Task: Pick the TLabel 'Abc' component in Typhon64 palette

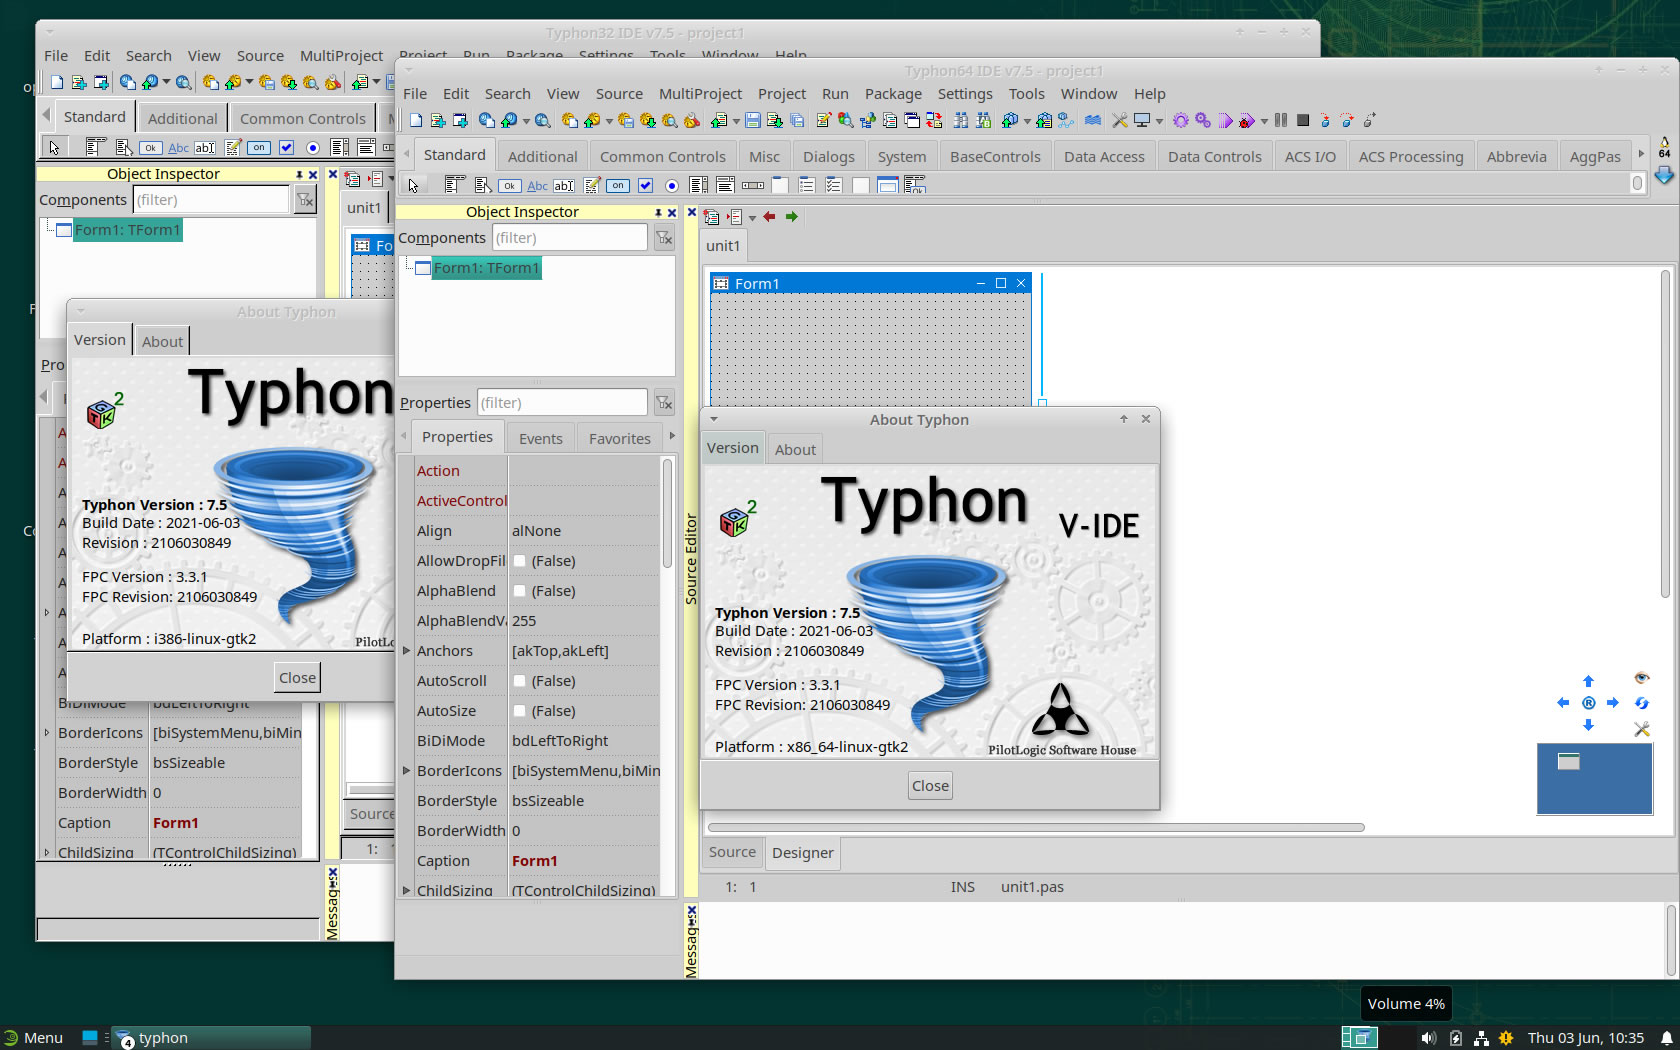Action: coord(537,185)
